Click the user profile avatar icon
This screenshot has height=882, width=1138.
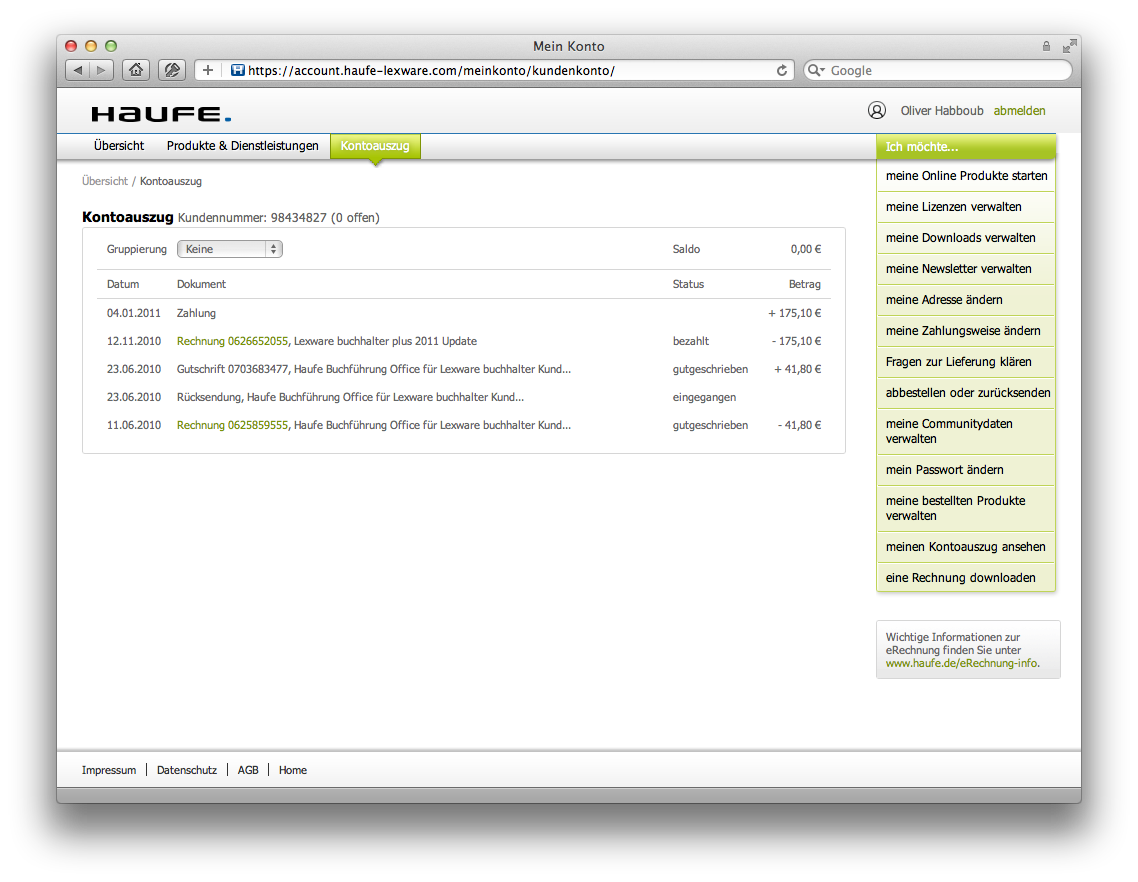coord(877,110)
